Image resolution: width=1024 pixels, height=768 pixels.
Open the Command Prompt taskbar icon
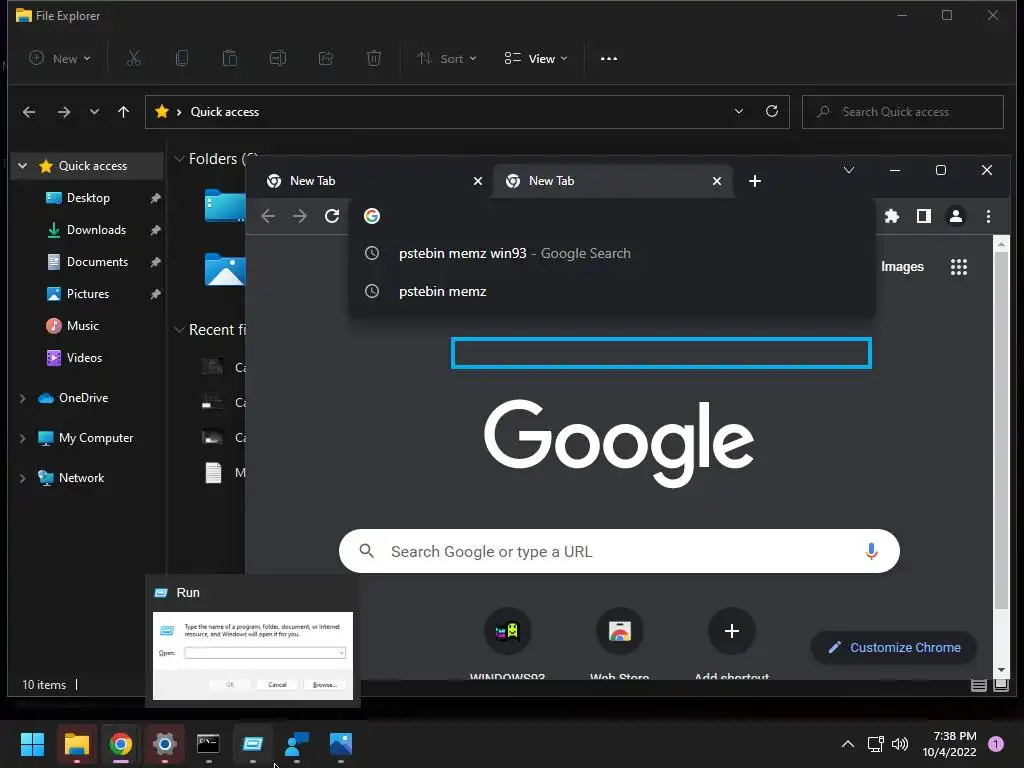pyautogui.click(x=208, y=743)
